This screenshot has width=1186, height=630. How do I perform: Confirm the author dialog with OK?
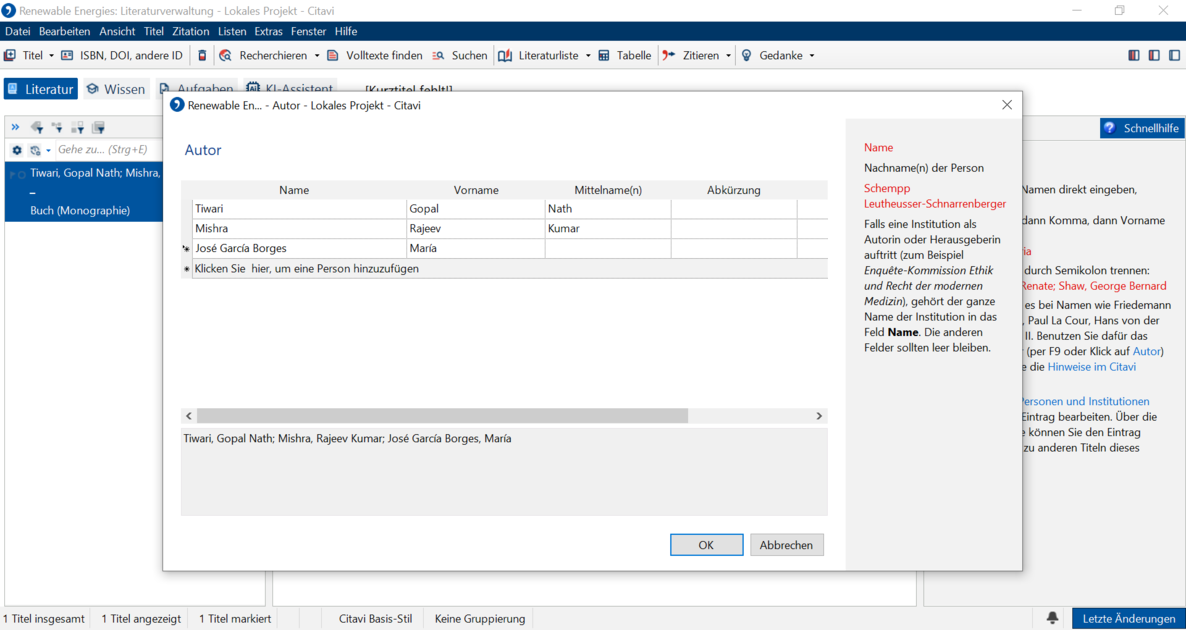click(706, 545)
